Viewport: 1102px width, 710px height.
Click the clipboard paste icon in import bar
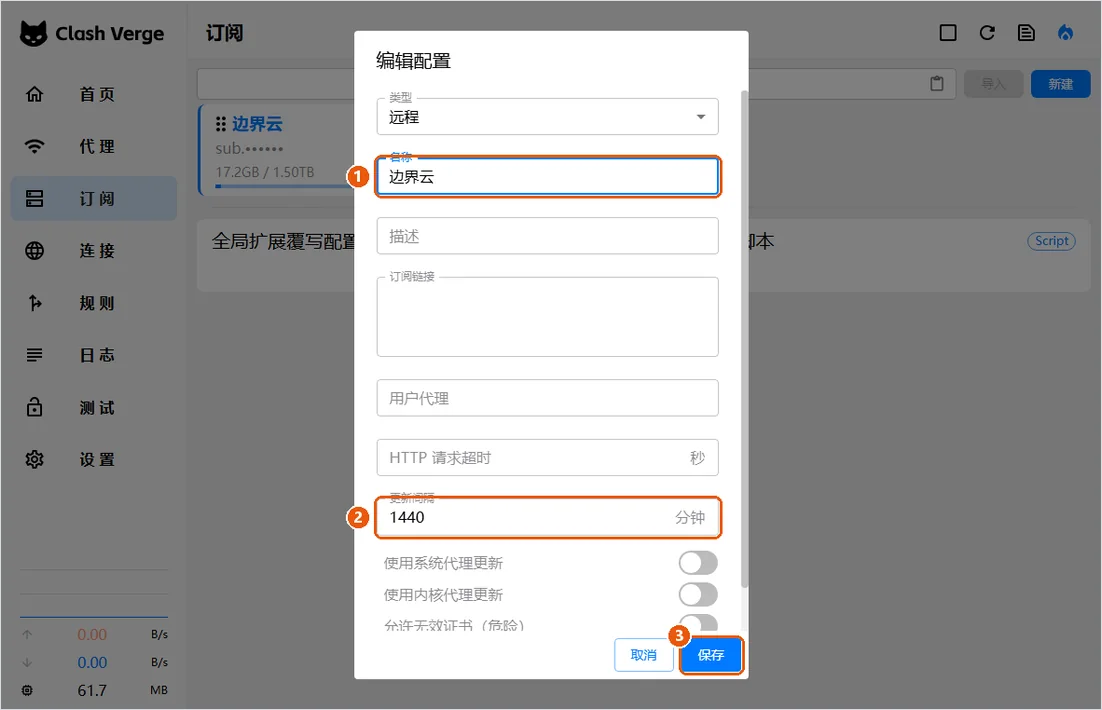(x=937, y=84)
